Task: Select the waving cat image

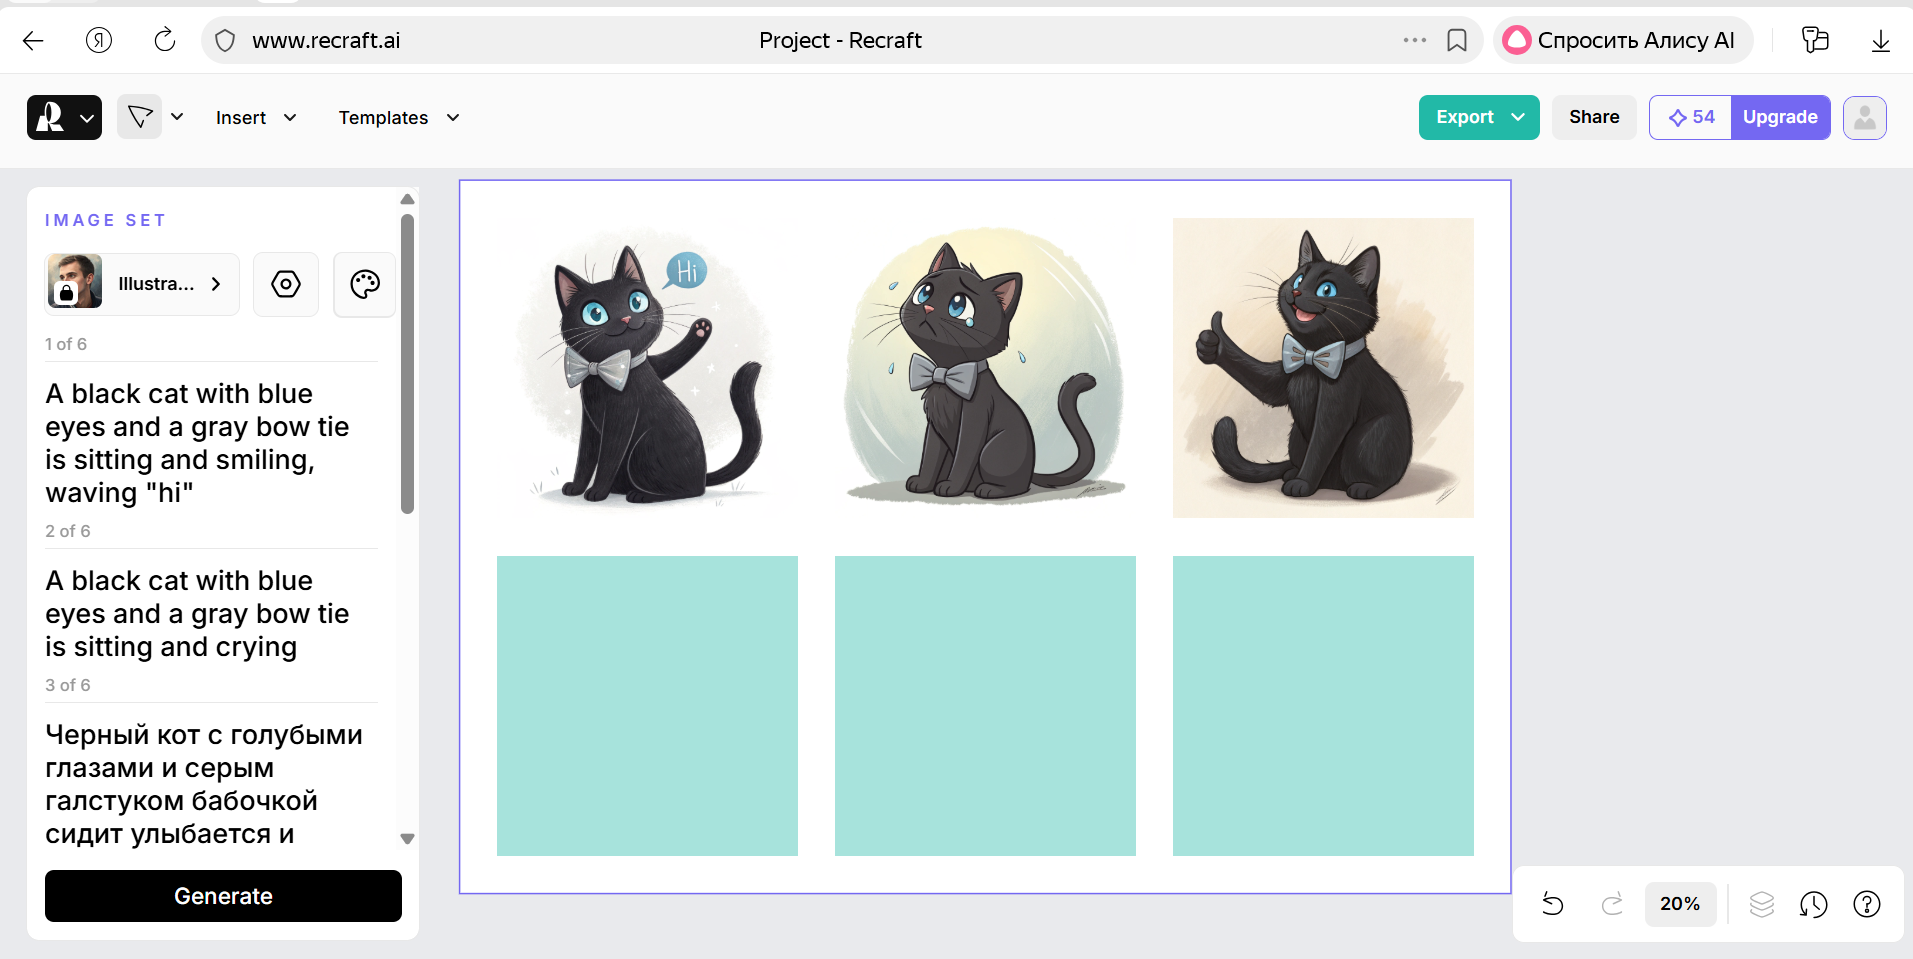Action: [x=647, y=367]
